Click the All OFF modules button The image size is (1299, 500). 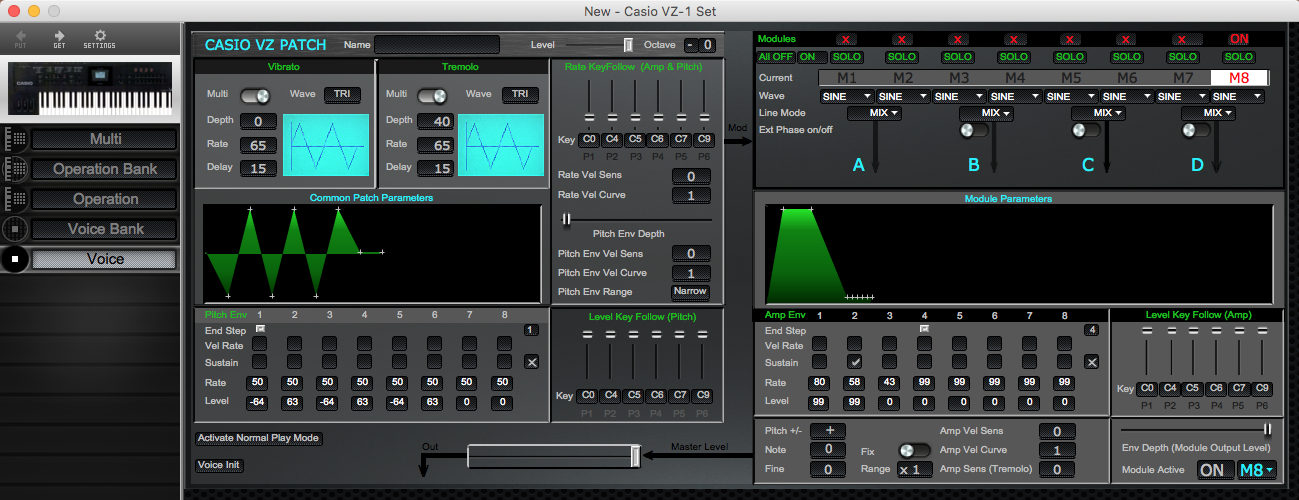[775, 57]
